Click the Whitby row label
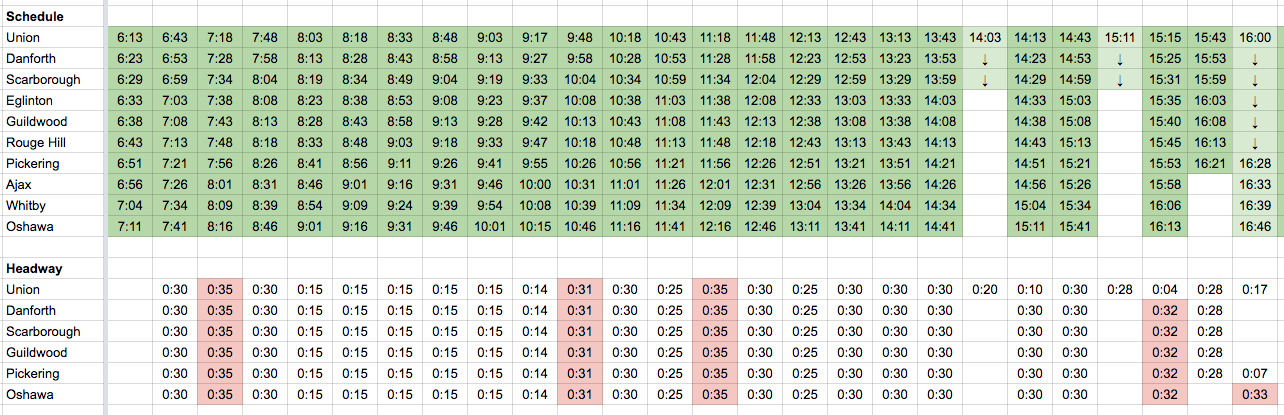1284x415 pixels. (27, 205)
